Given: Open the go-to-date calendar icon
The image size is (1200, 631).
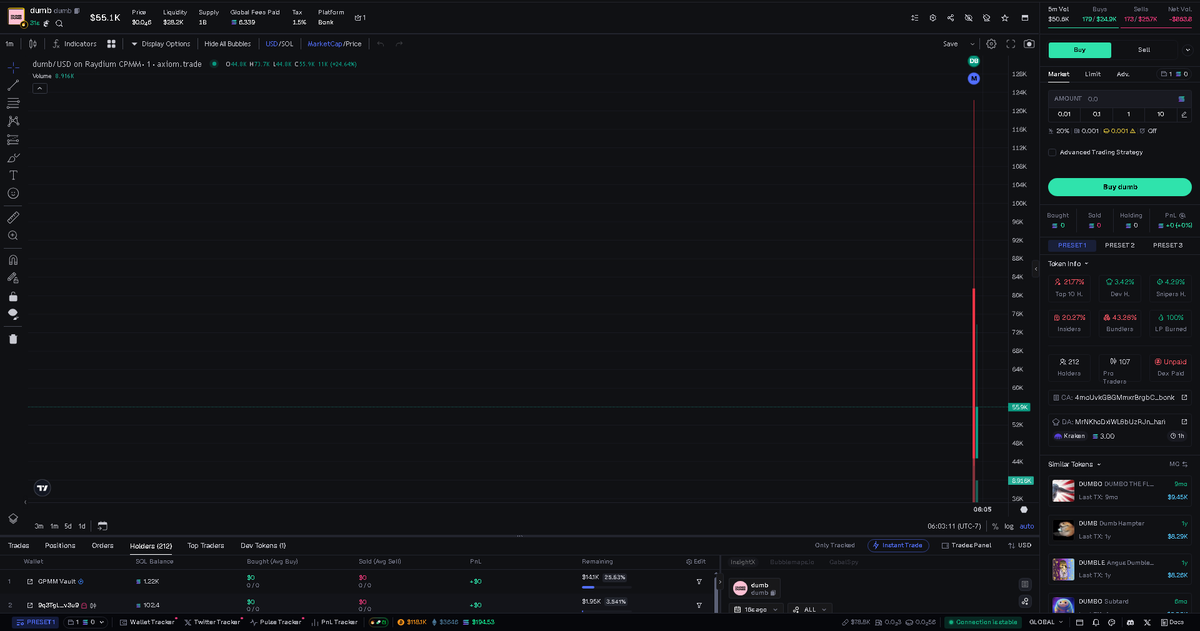Looking at the screenshot, I should coord(102,526).
